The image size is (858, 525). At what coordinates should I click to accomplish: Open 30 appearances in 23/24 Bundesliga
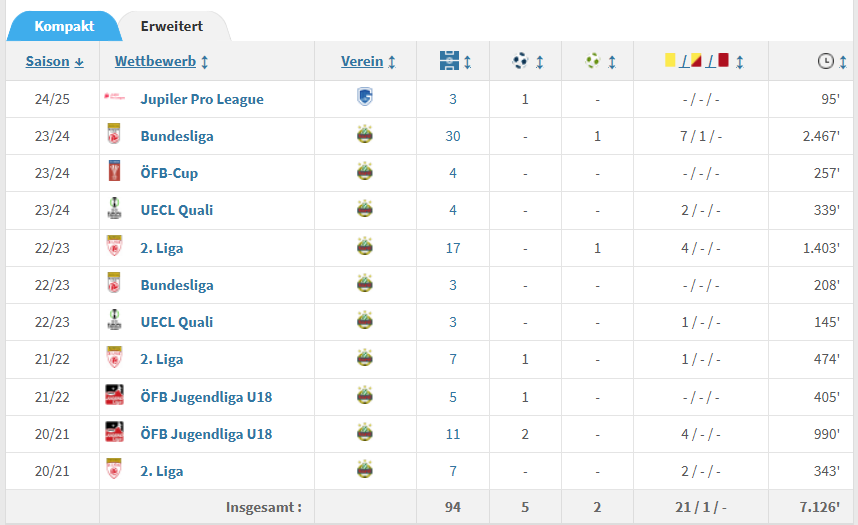(x=453, y=136)
